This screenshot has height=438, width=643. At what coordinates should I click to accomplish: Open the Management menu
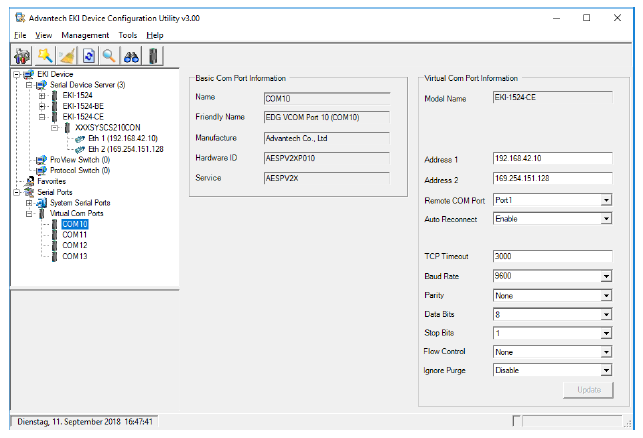point(85,35)
